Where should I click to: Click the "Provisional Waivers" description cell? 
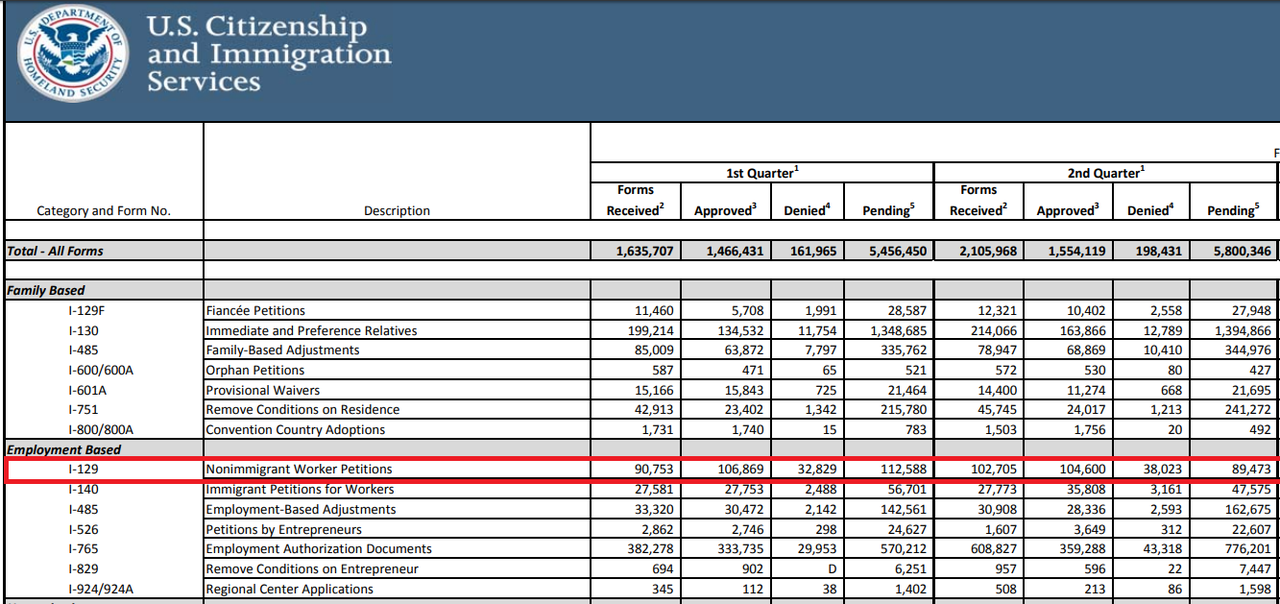click(x=262, y=390)
